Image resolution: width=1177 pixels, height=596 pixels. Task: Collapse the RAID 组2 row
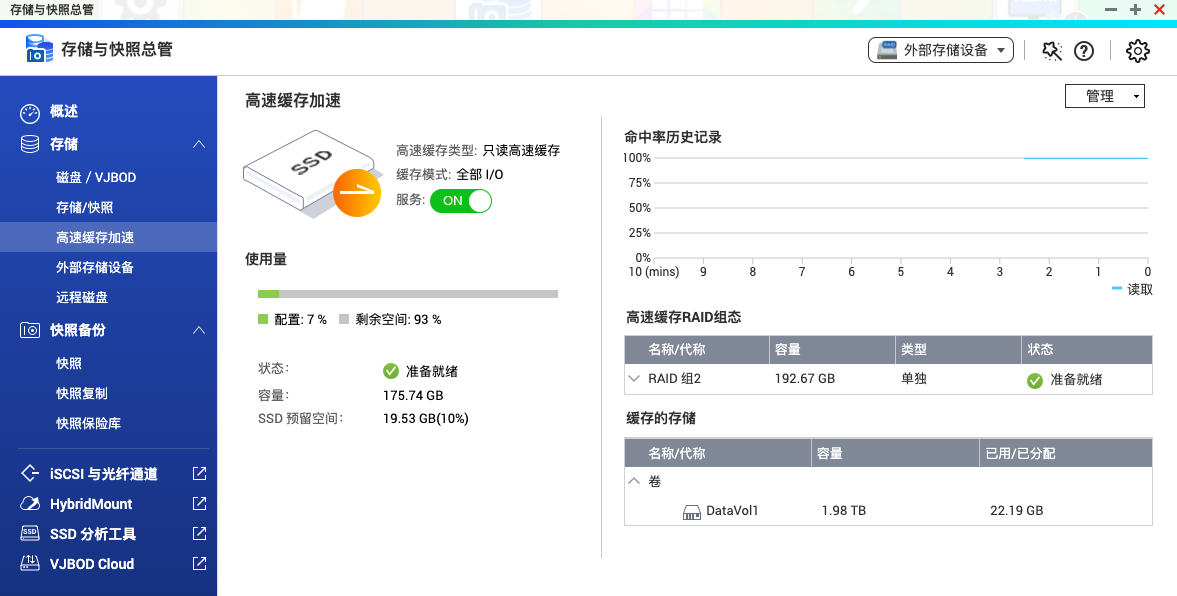[x=635, y=379]
